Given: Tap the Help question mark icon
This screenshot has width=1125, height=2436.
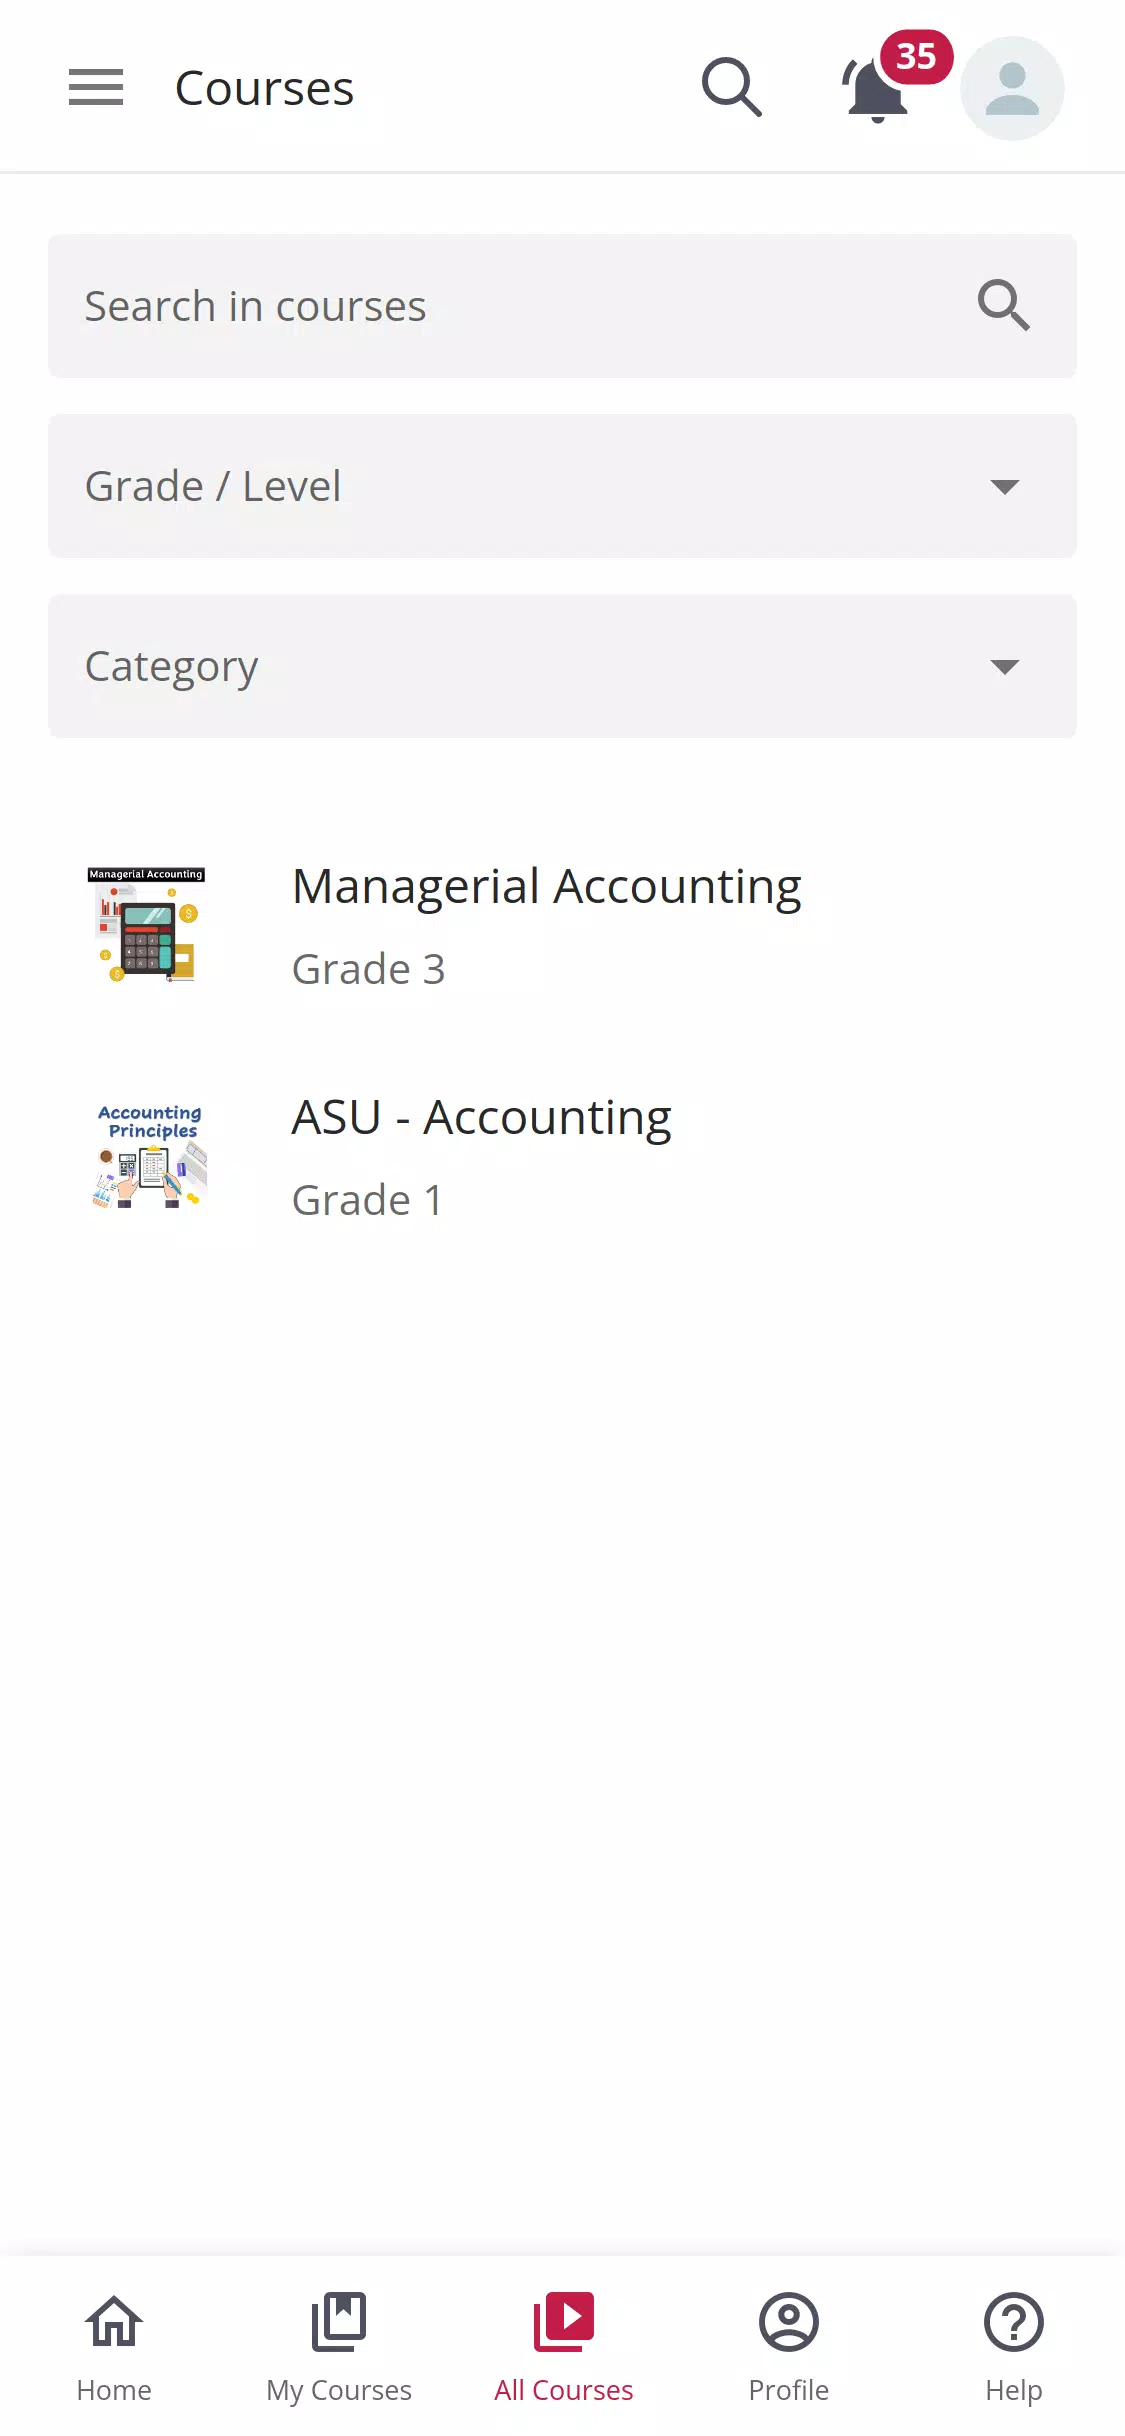Looking at the screenshot, I should 1013,2321.
